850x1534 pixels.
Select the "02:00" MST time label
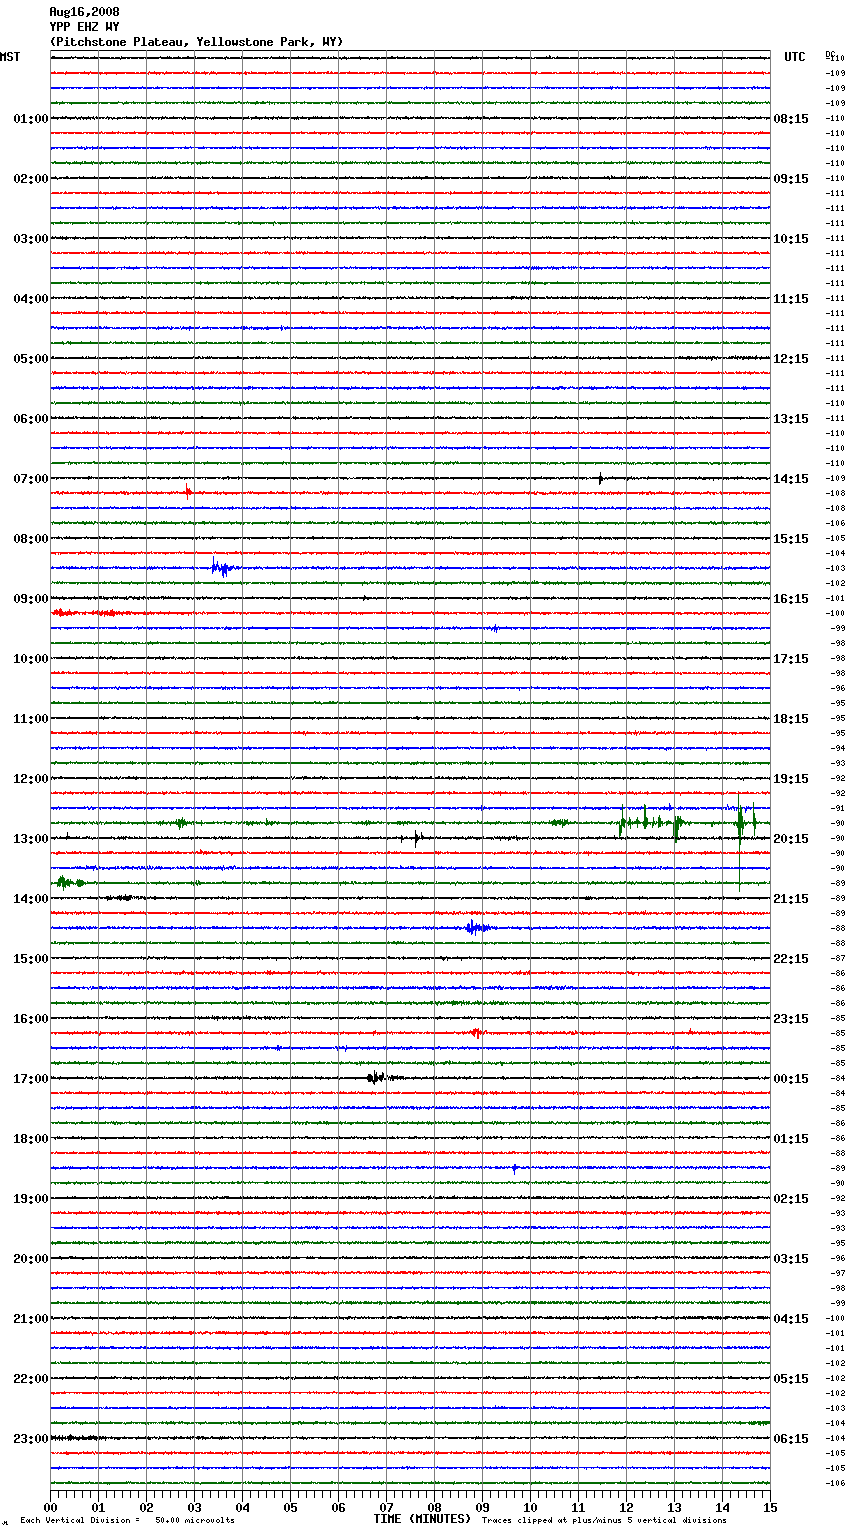pos(31,179)
